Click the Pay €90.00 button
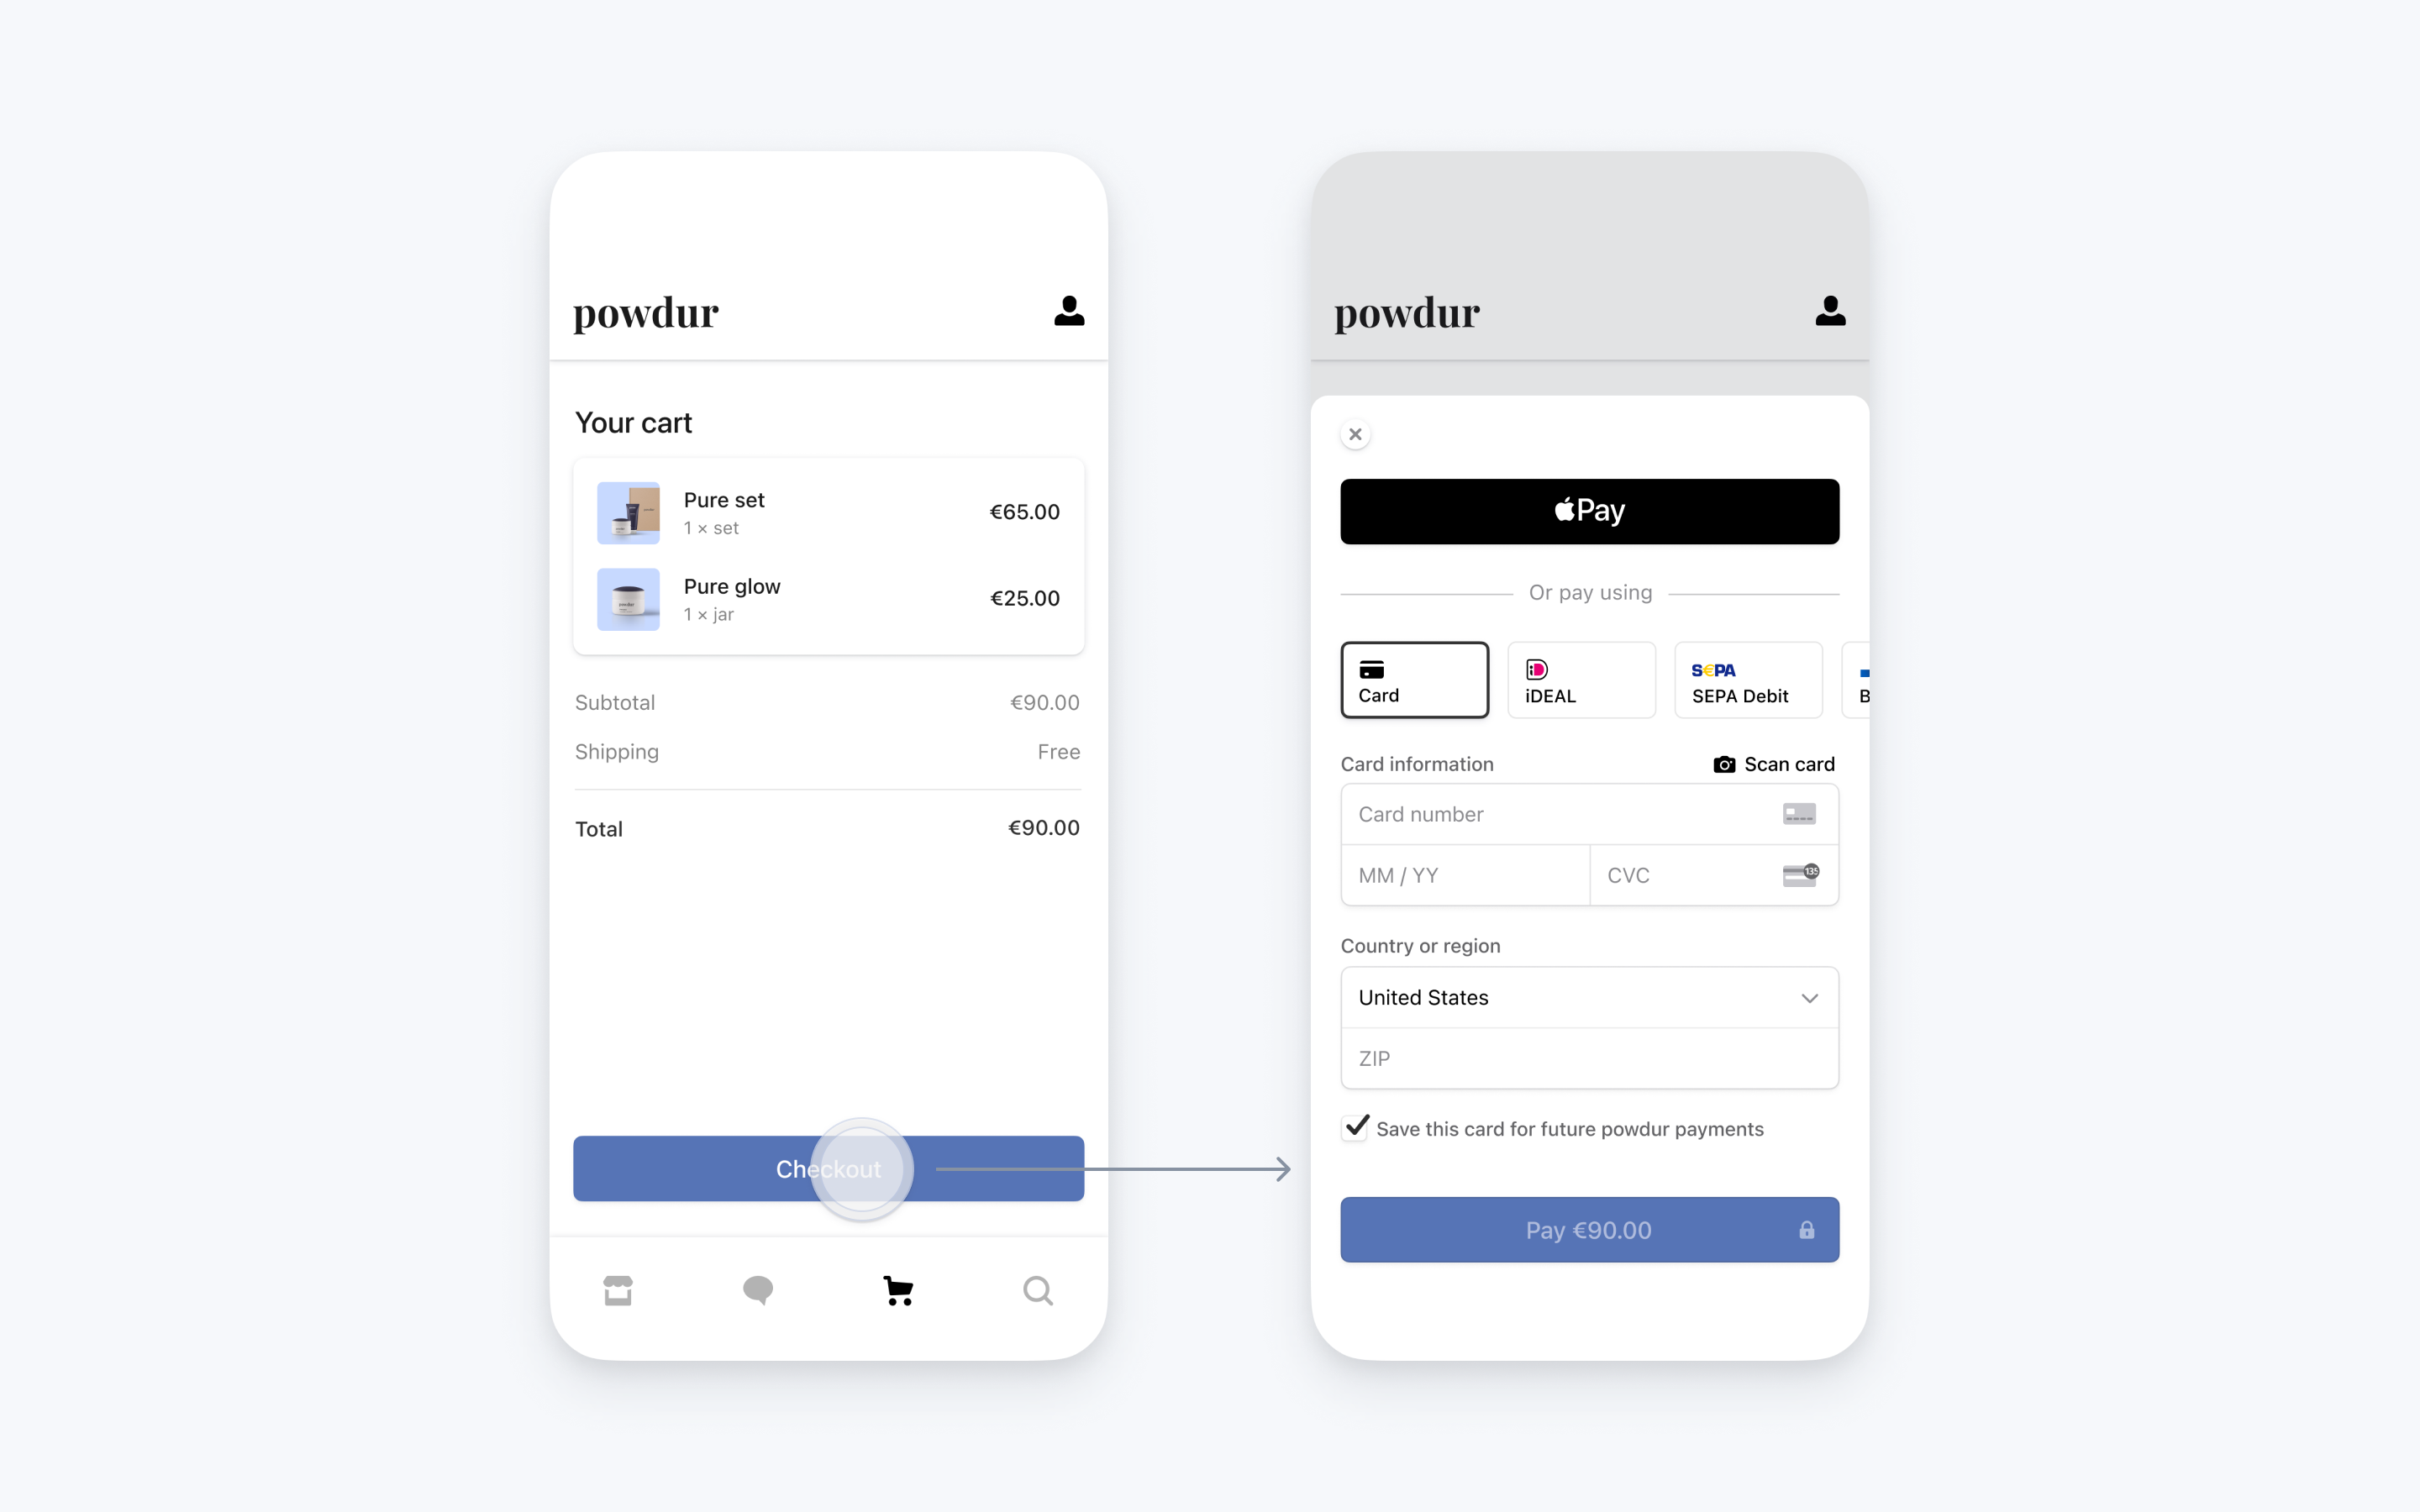Image resolution: width=2420 pixels, height=1512 pixels. [1587, 1228]
